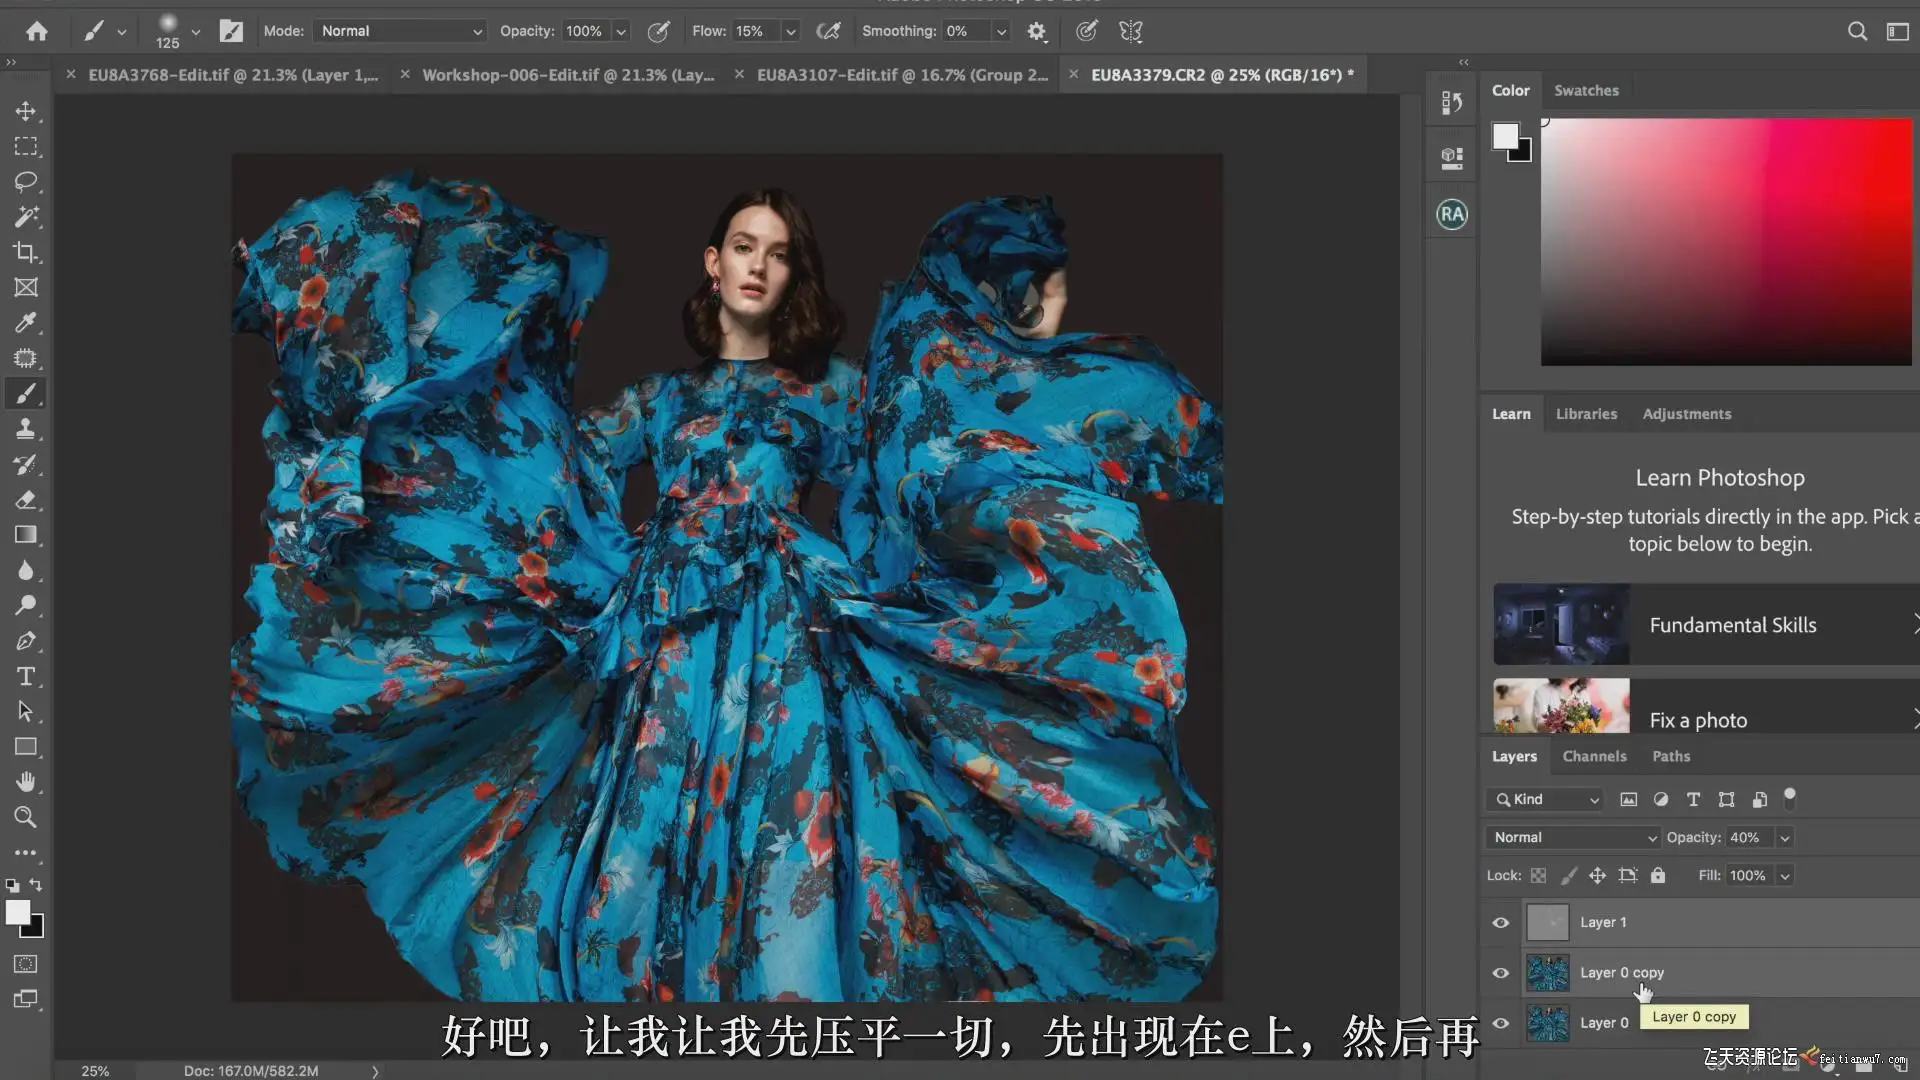
Task: Hide Layer 1 visibility eye
Action: pyautogui.click(x=1501, y=922)
